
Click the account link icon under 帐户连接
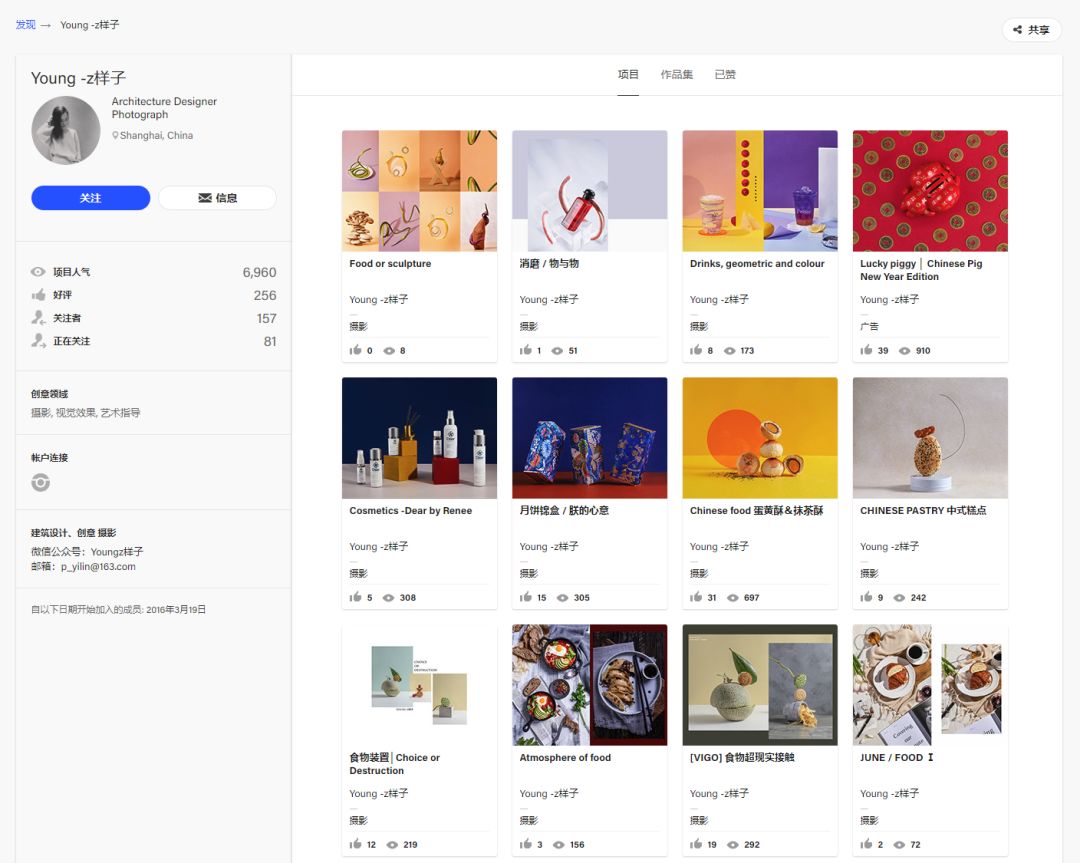[40, 483]
